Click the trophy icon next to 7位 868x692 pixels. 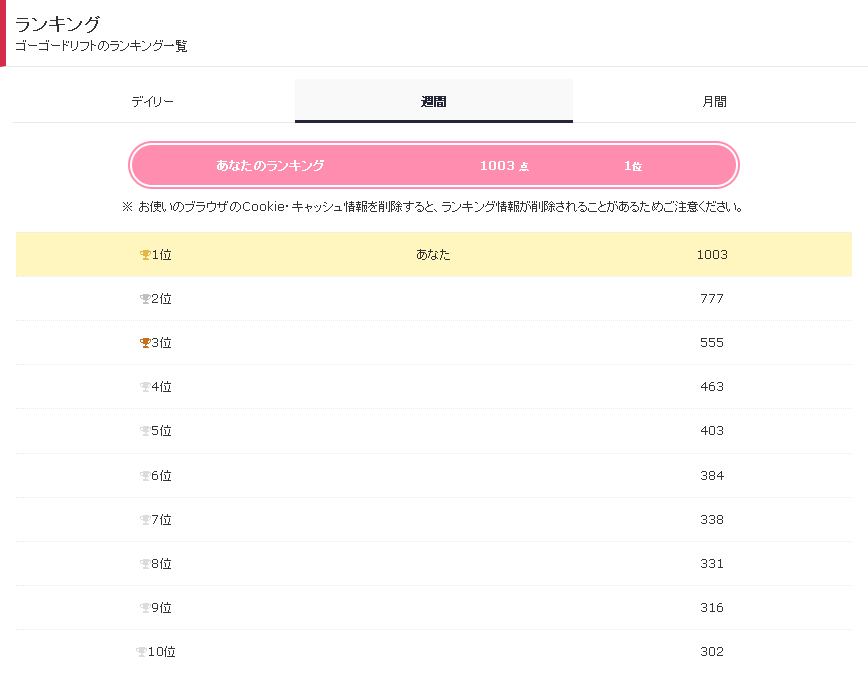145,520
